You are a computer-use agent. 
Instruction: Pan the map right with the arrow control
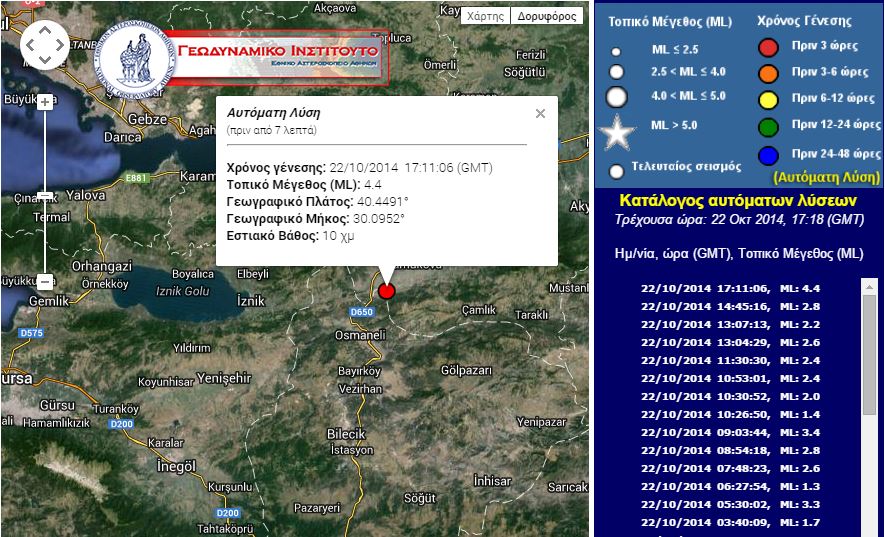pos(59,44)
